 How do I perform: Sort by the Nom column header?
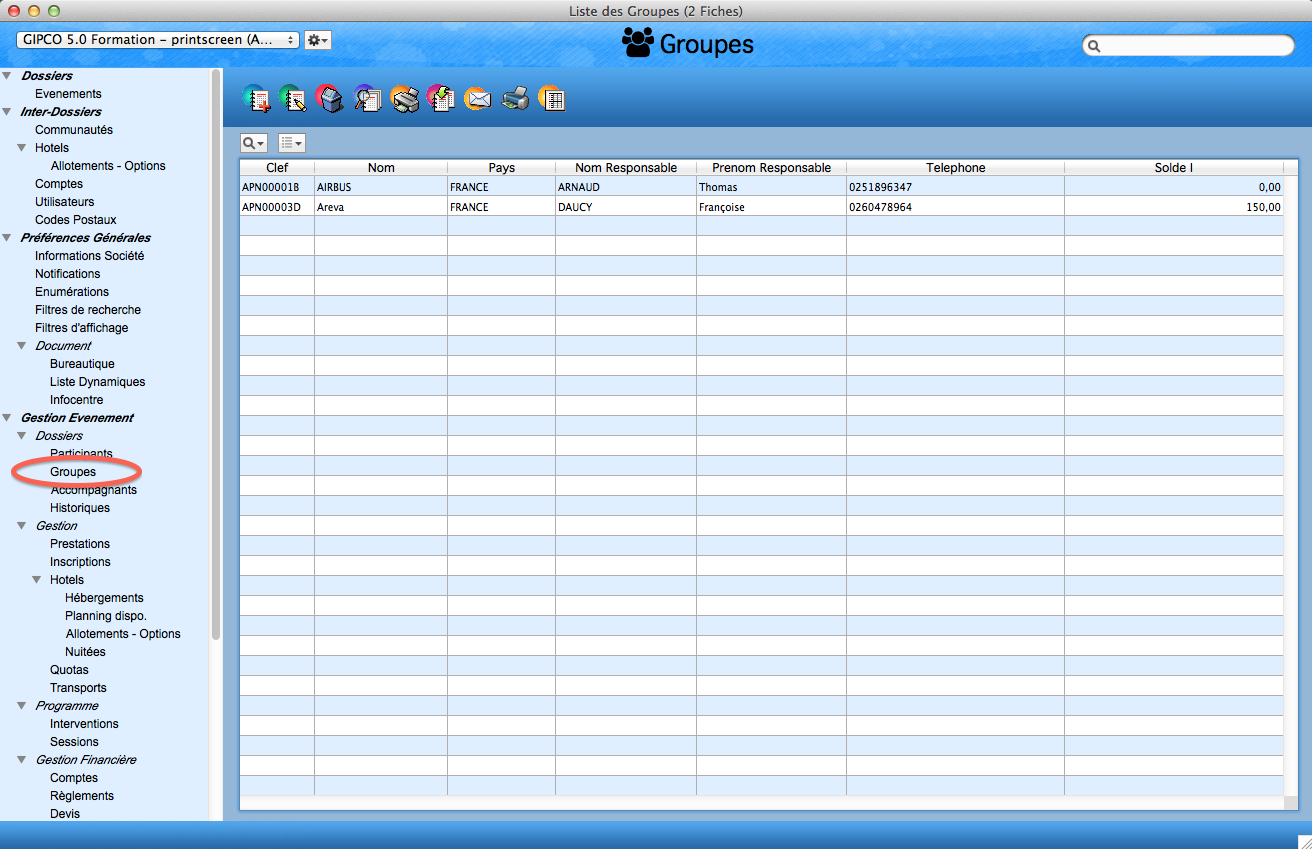pos(381,168)
